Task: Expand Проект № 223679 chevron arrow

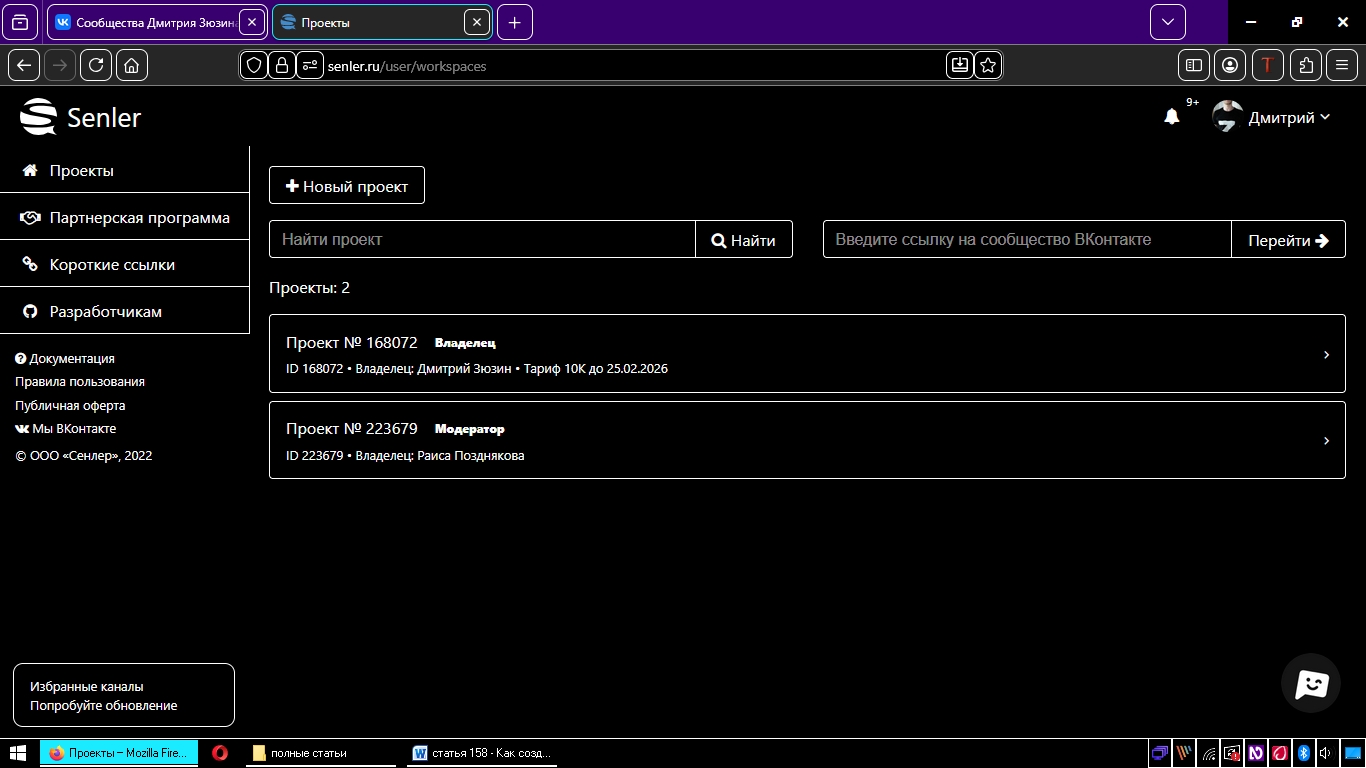Action: point(1326,441)
